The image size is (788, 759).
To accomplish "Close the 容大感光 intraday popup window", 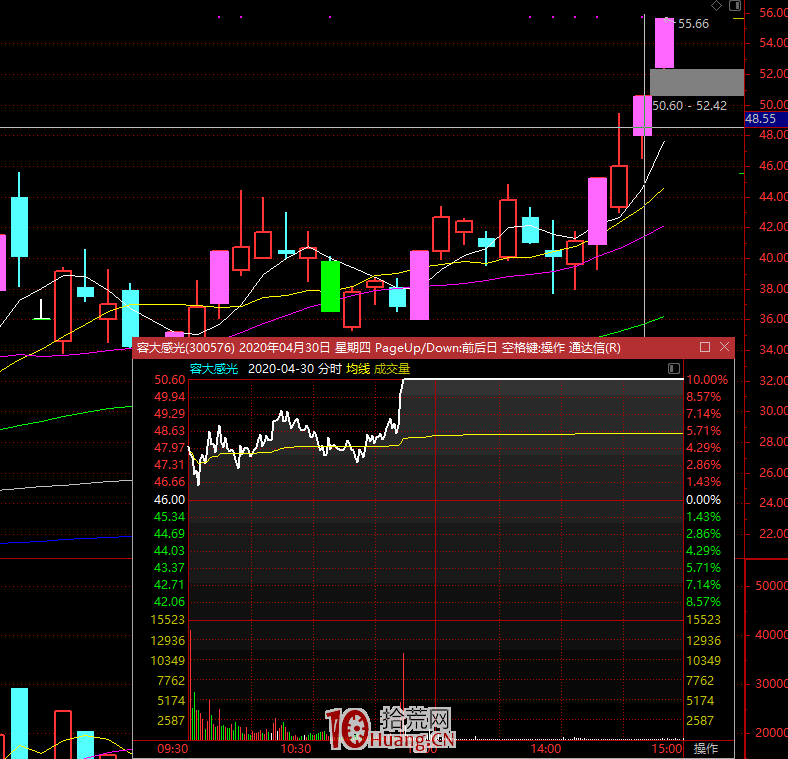I will point(724,347).
